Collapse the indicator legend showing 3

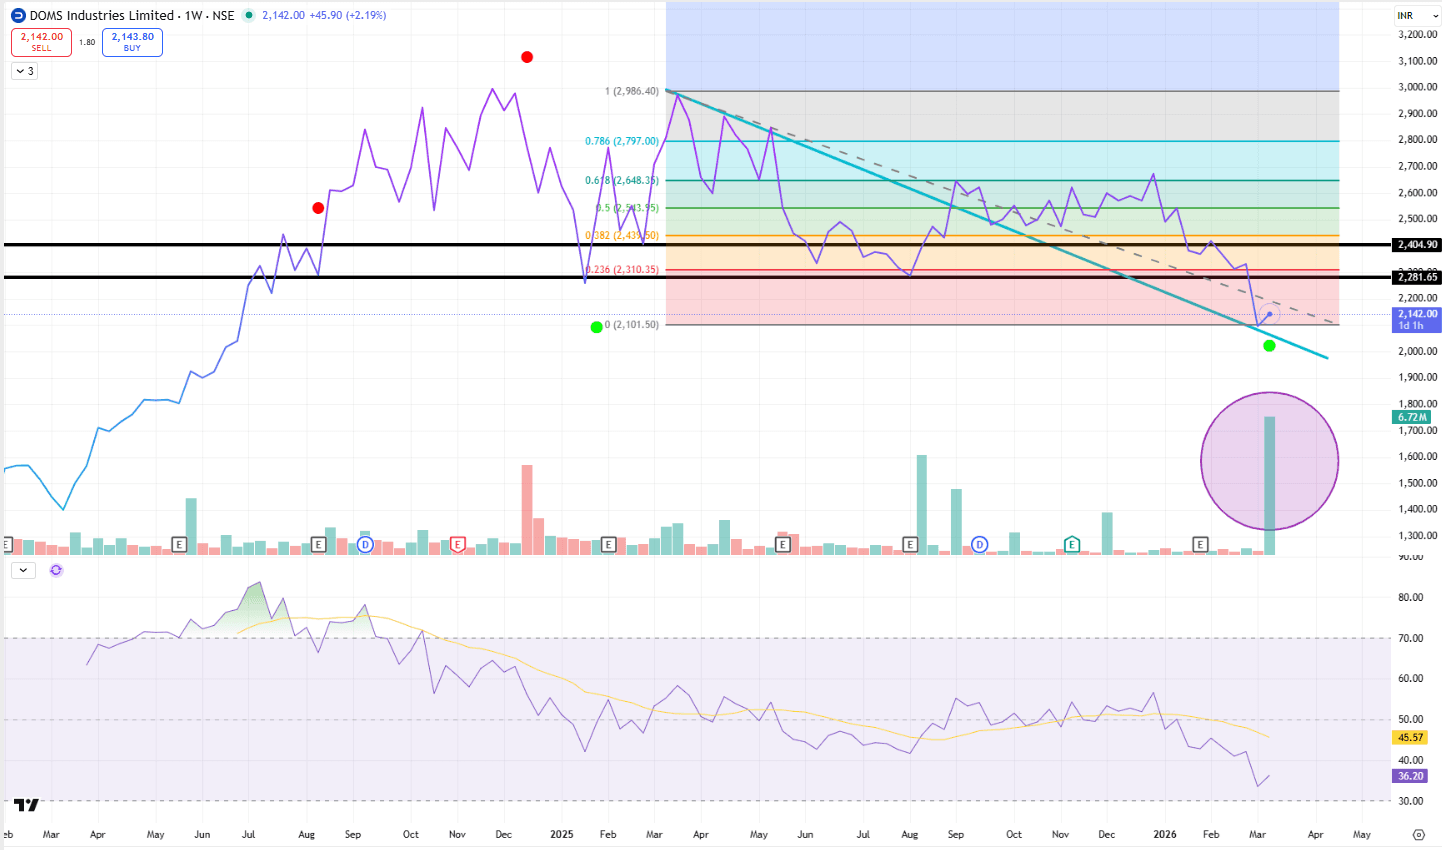coord(24,71)
